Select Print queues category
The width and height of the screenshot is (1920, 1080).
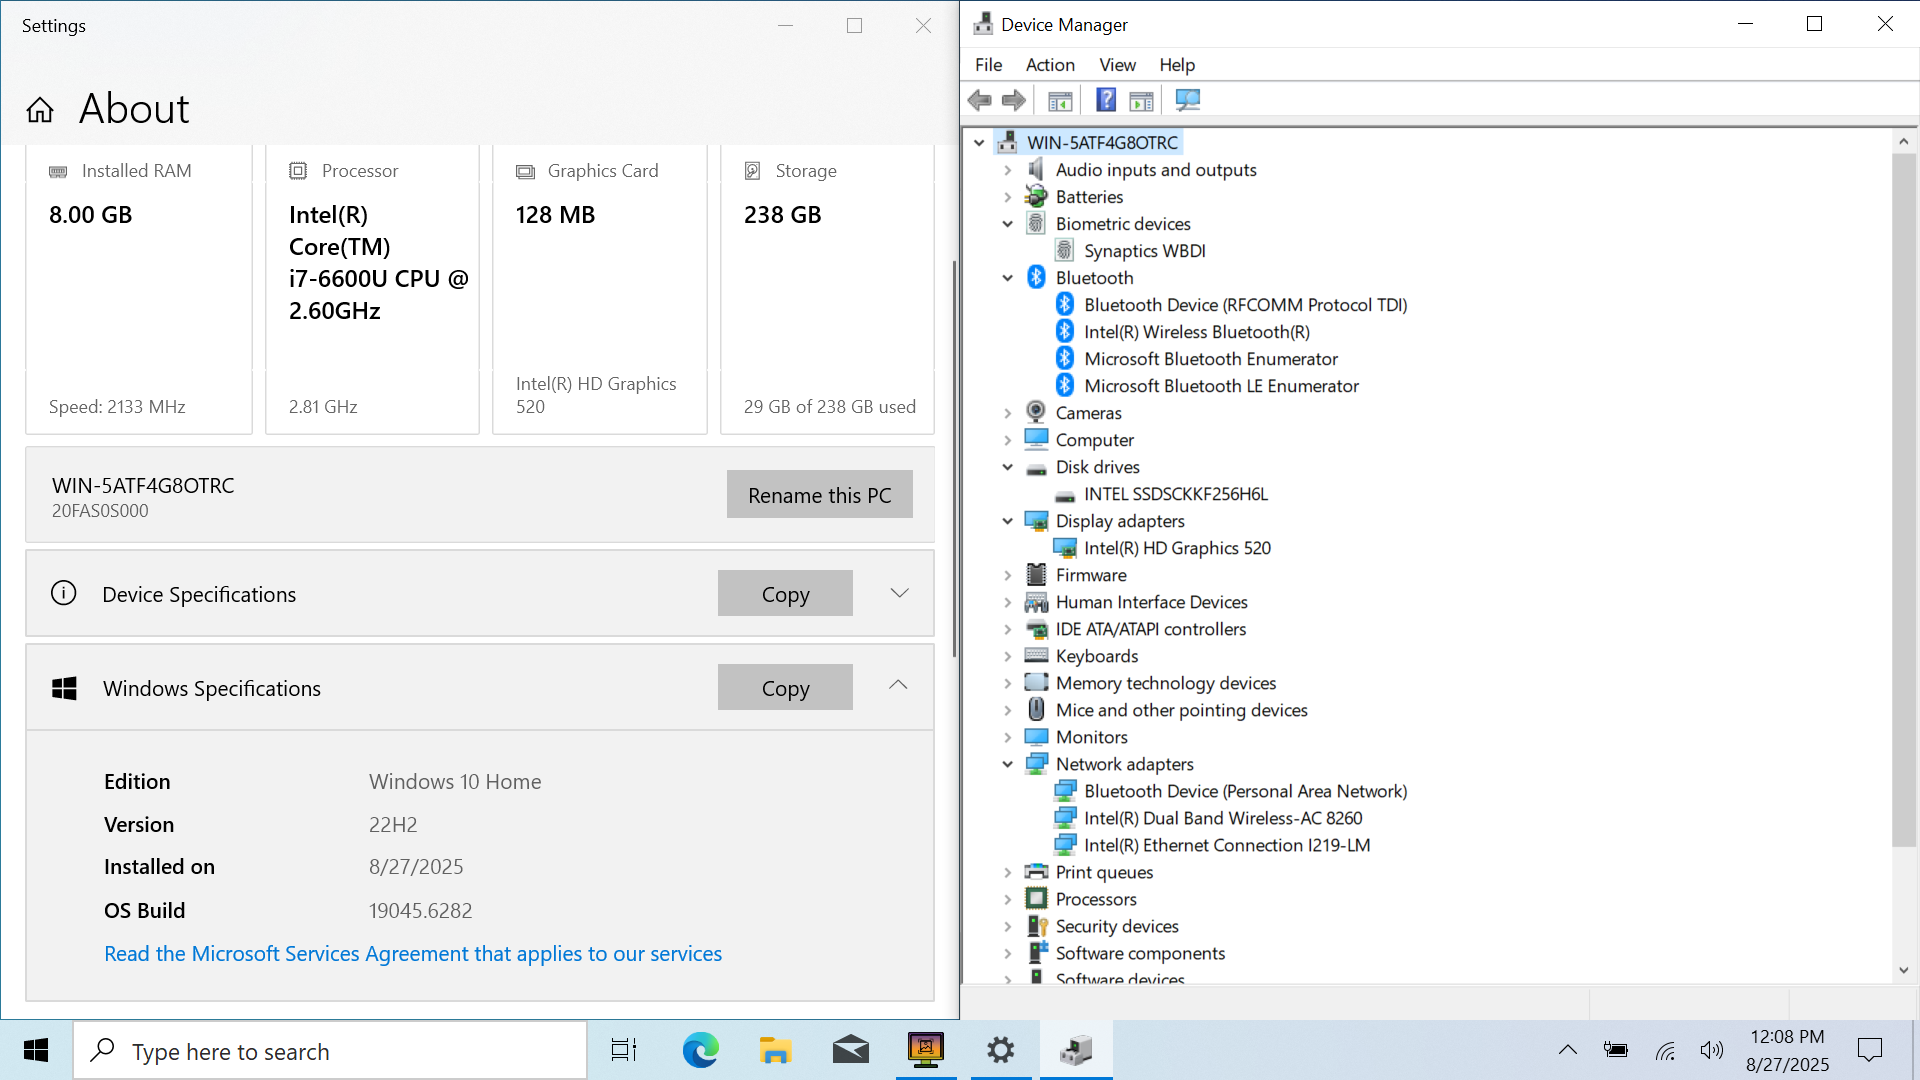click(x=1104, y=872)
